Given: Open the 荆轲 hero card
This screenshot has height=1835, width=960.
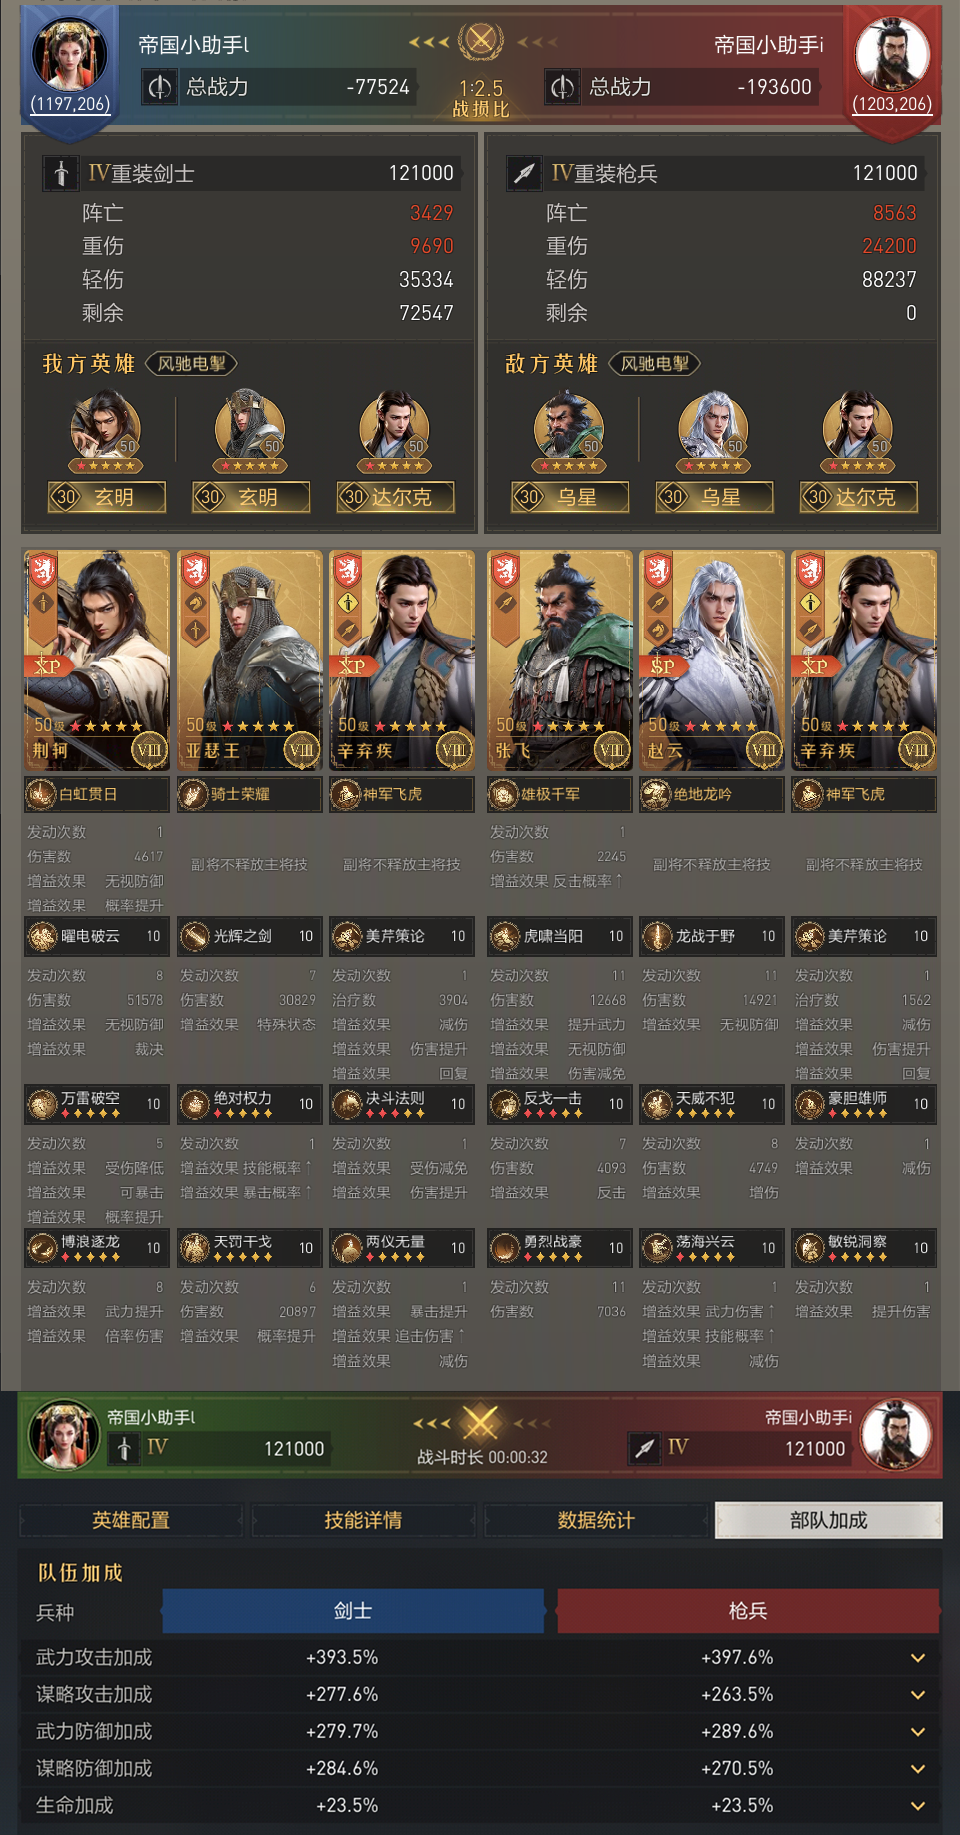Looking at the screenshot, I should (x=97, y=660).
